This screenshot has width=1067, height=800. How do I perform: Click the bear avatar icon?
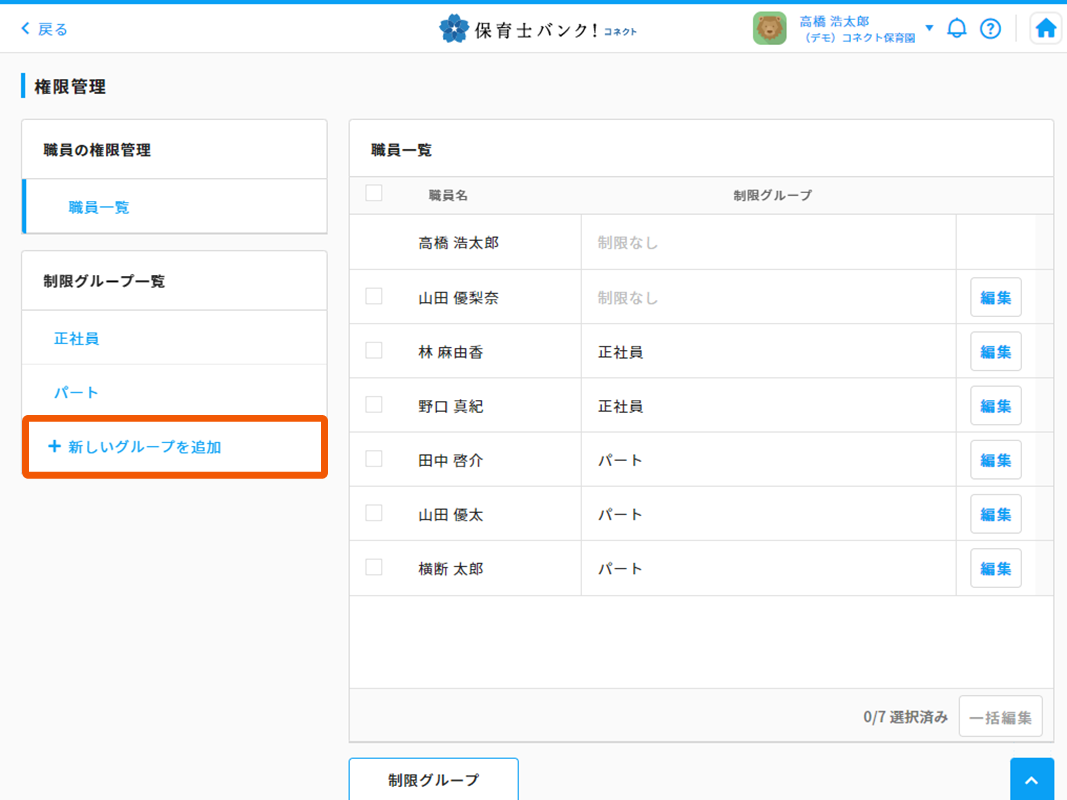[x=769, y=29]
